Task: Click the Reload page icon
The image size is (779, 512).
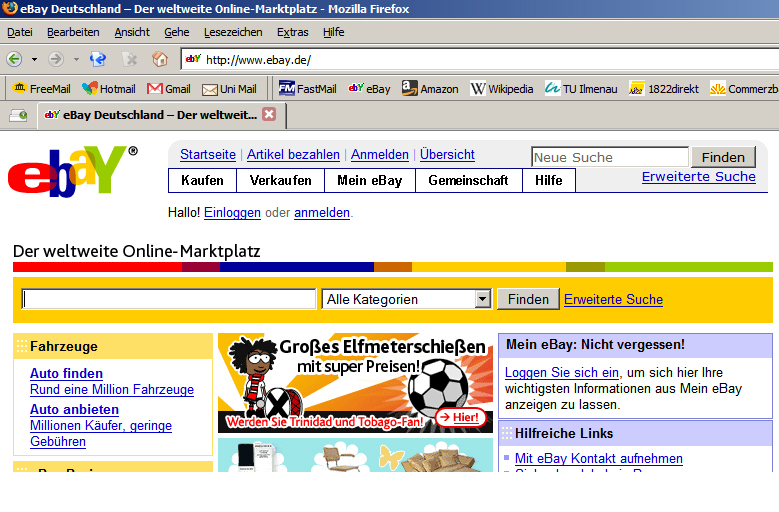Action: (x=98, y=59)
